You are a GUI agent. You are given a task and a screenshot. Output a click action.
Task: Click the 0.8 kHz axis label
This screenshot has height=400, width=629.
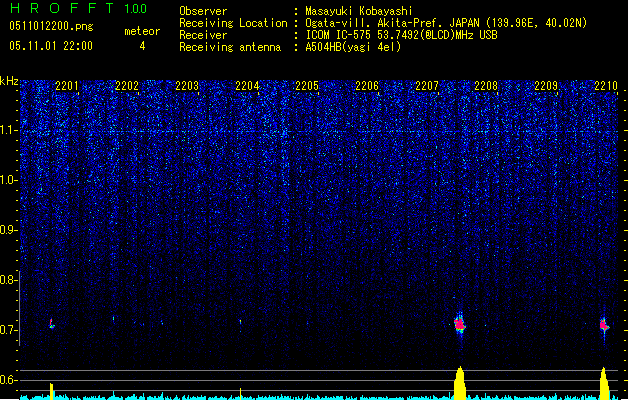click(8, 280)
